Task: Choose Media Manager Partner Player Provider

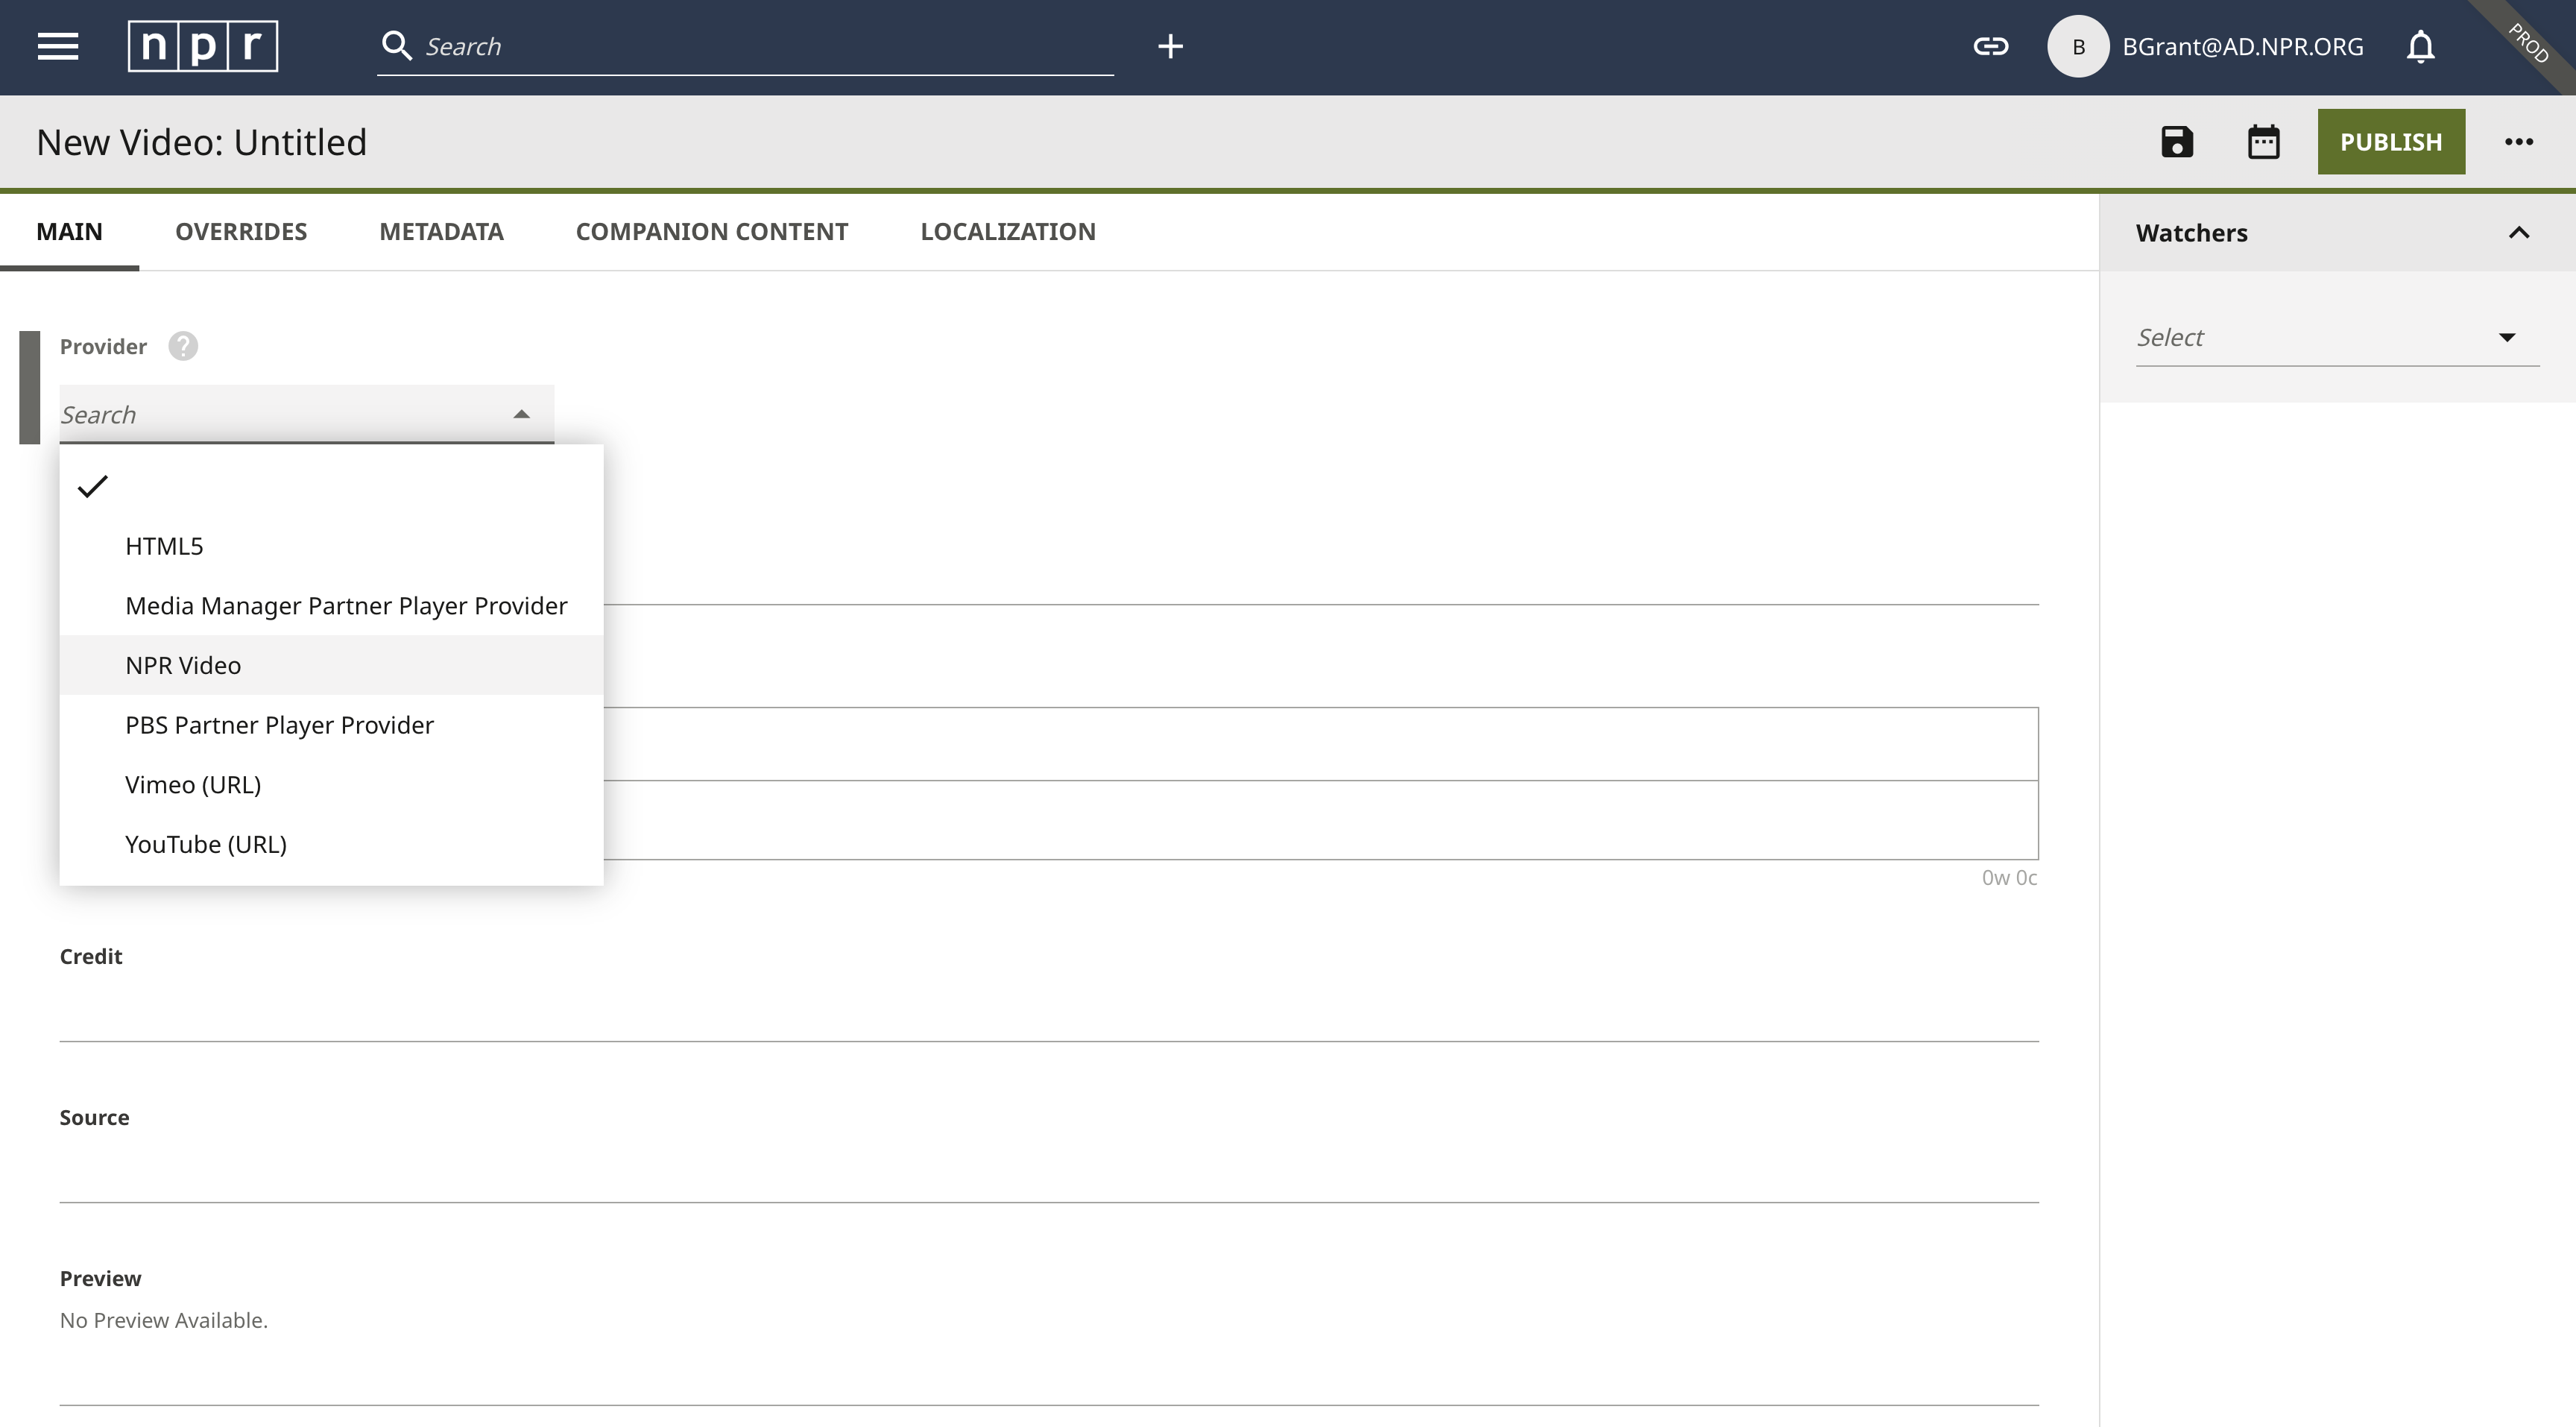Action: tap(331, 605)
